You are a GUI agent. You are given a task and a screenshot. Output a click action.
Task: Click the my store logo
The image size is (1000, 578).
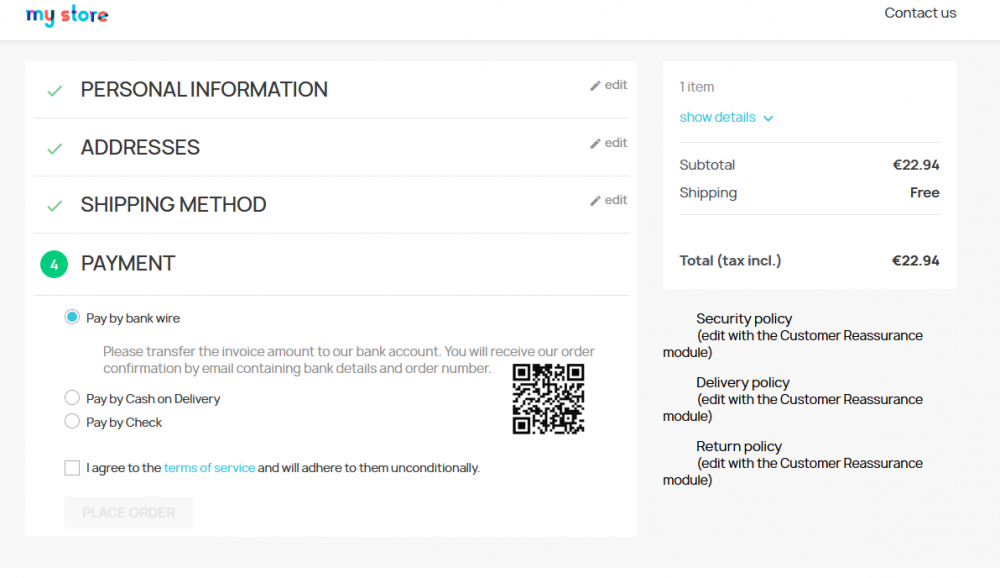click(66, 16)
